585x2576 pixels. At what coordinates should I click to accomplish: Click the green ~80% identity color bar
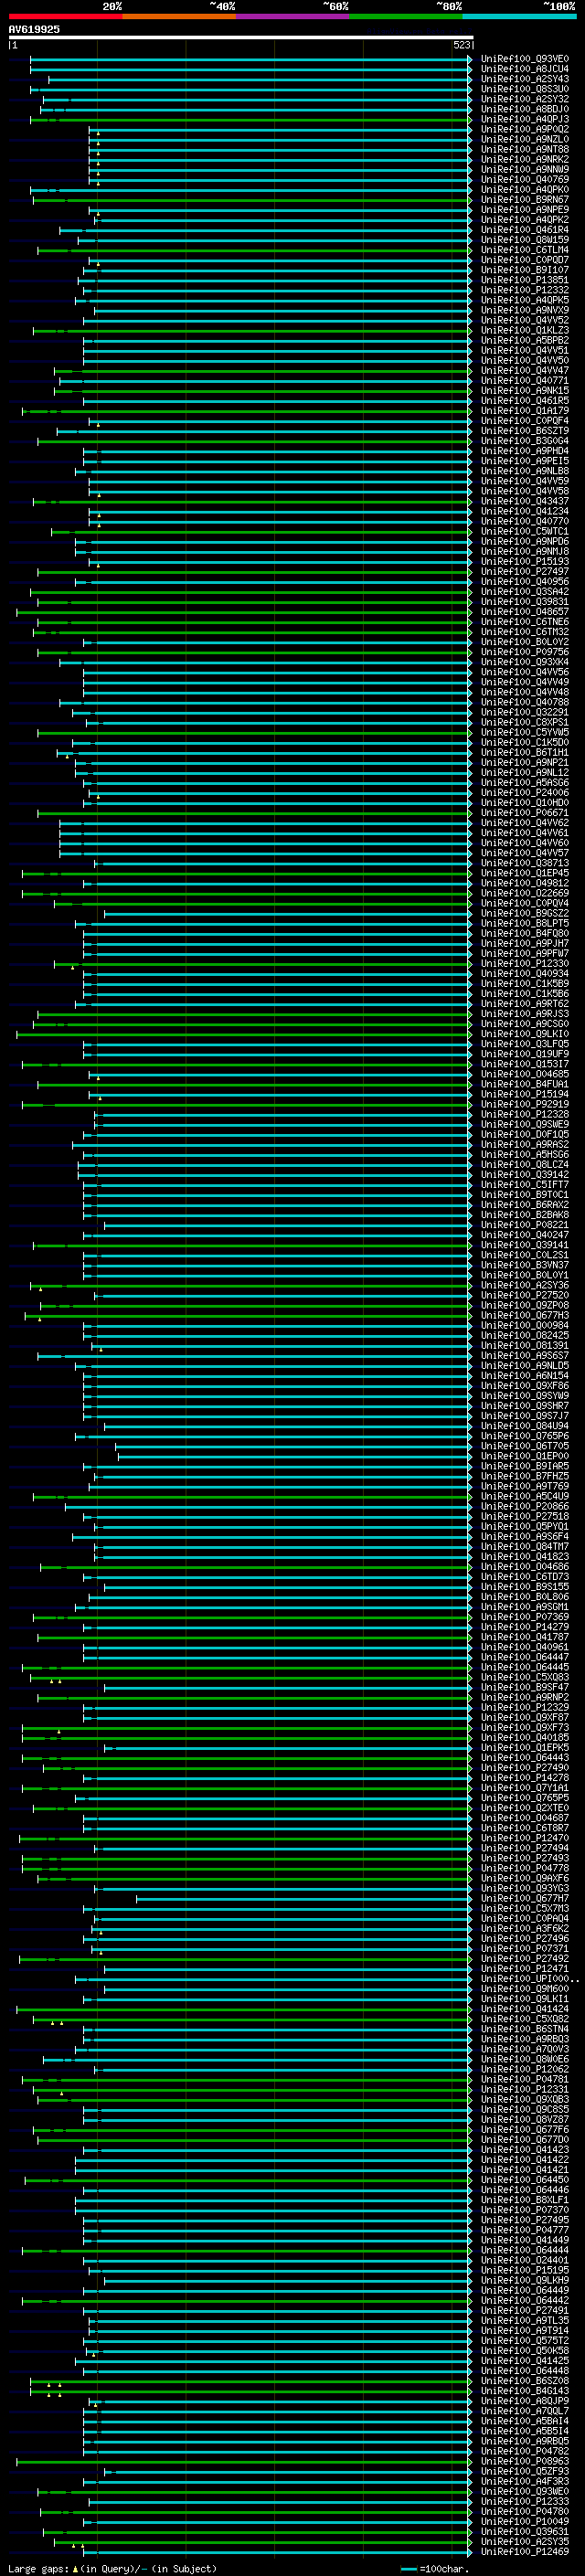406,16
